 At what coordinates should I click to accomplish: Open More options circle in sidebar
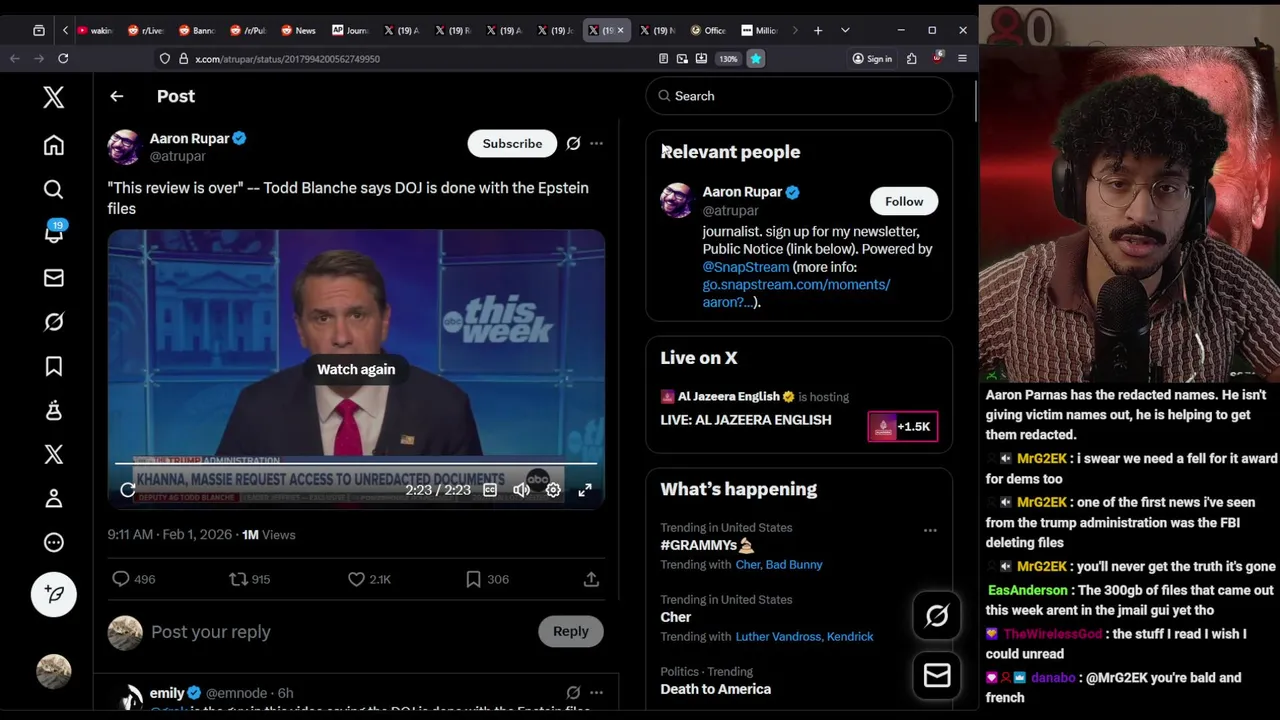pyautogui.click(x=54, y=542)
